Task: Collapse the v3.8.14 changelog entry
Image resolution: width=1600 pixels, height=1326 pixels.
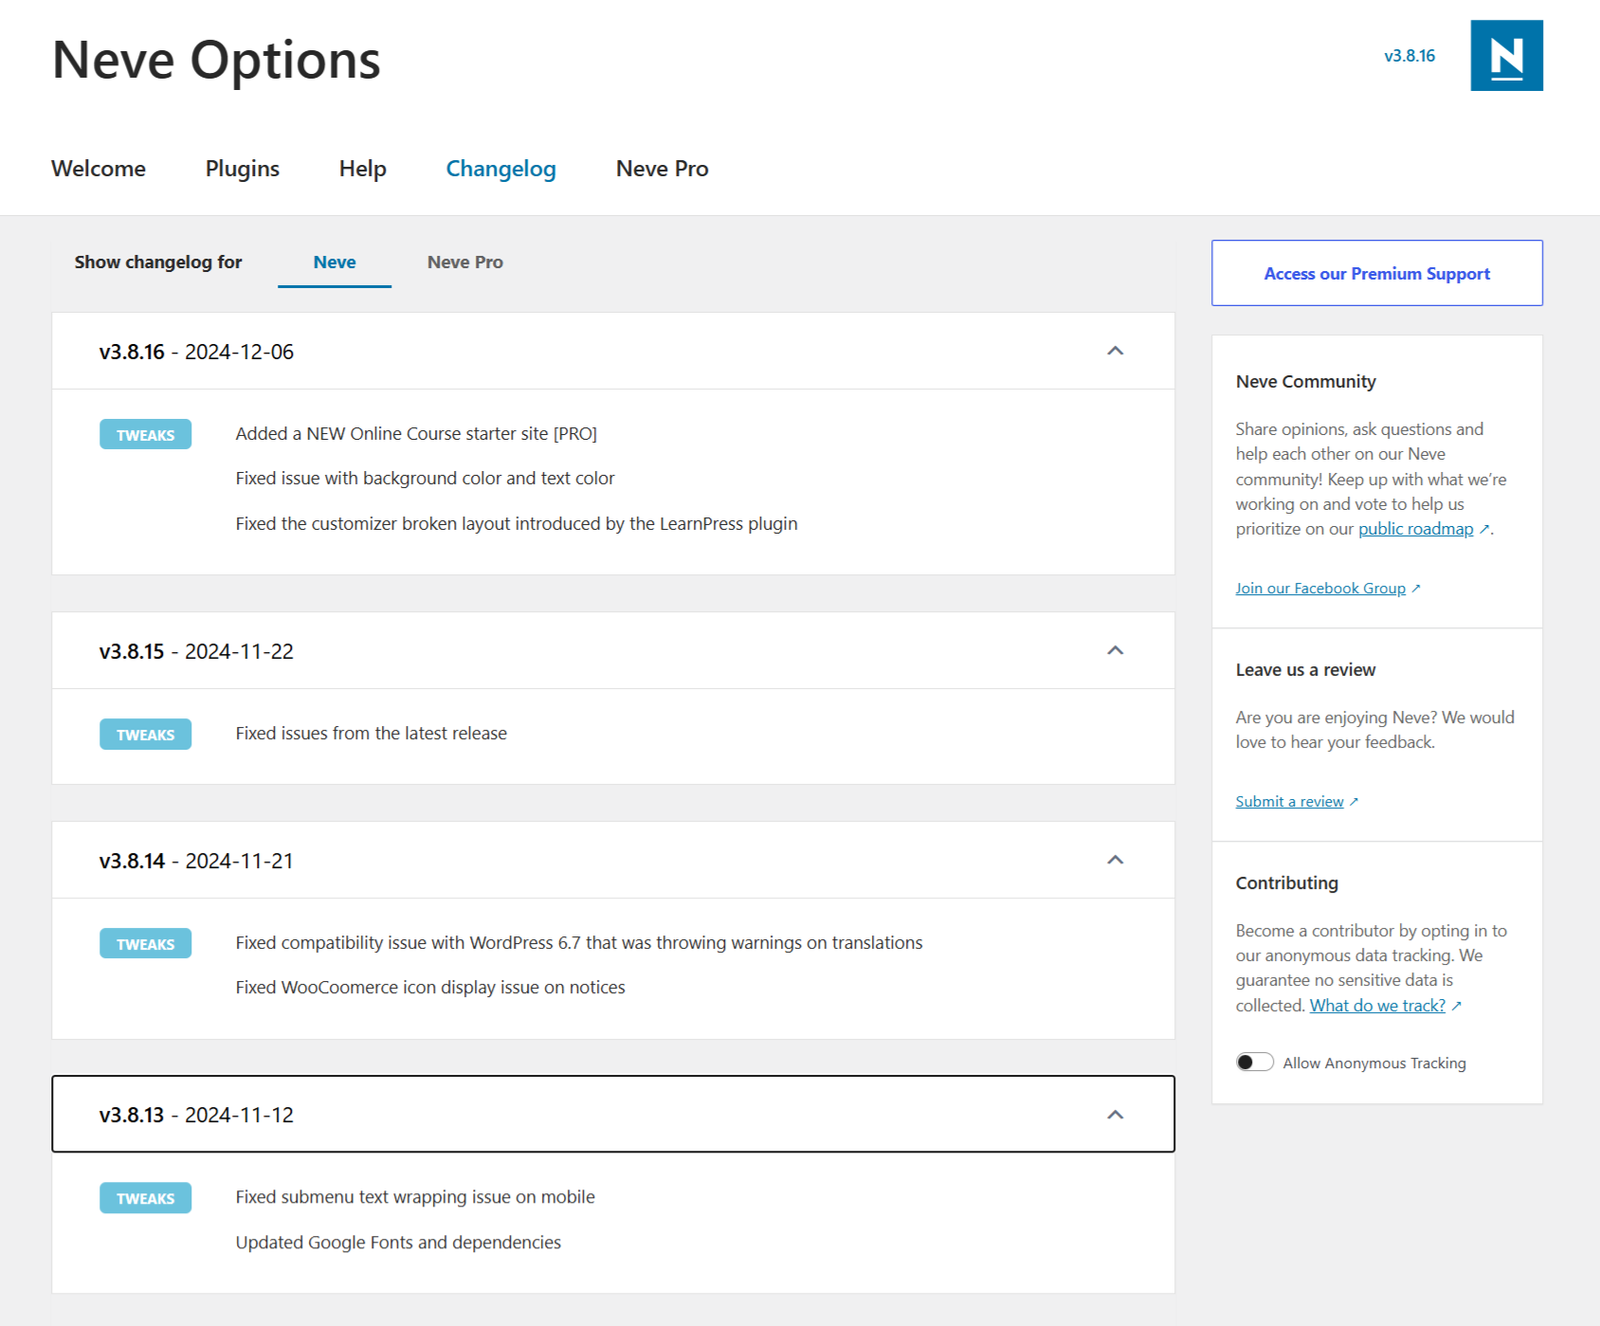Action: pos(1115,860)
